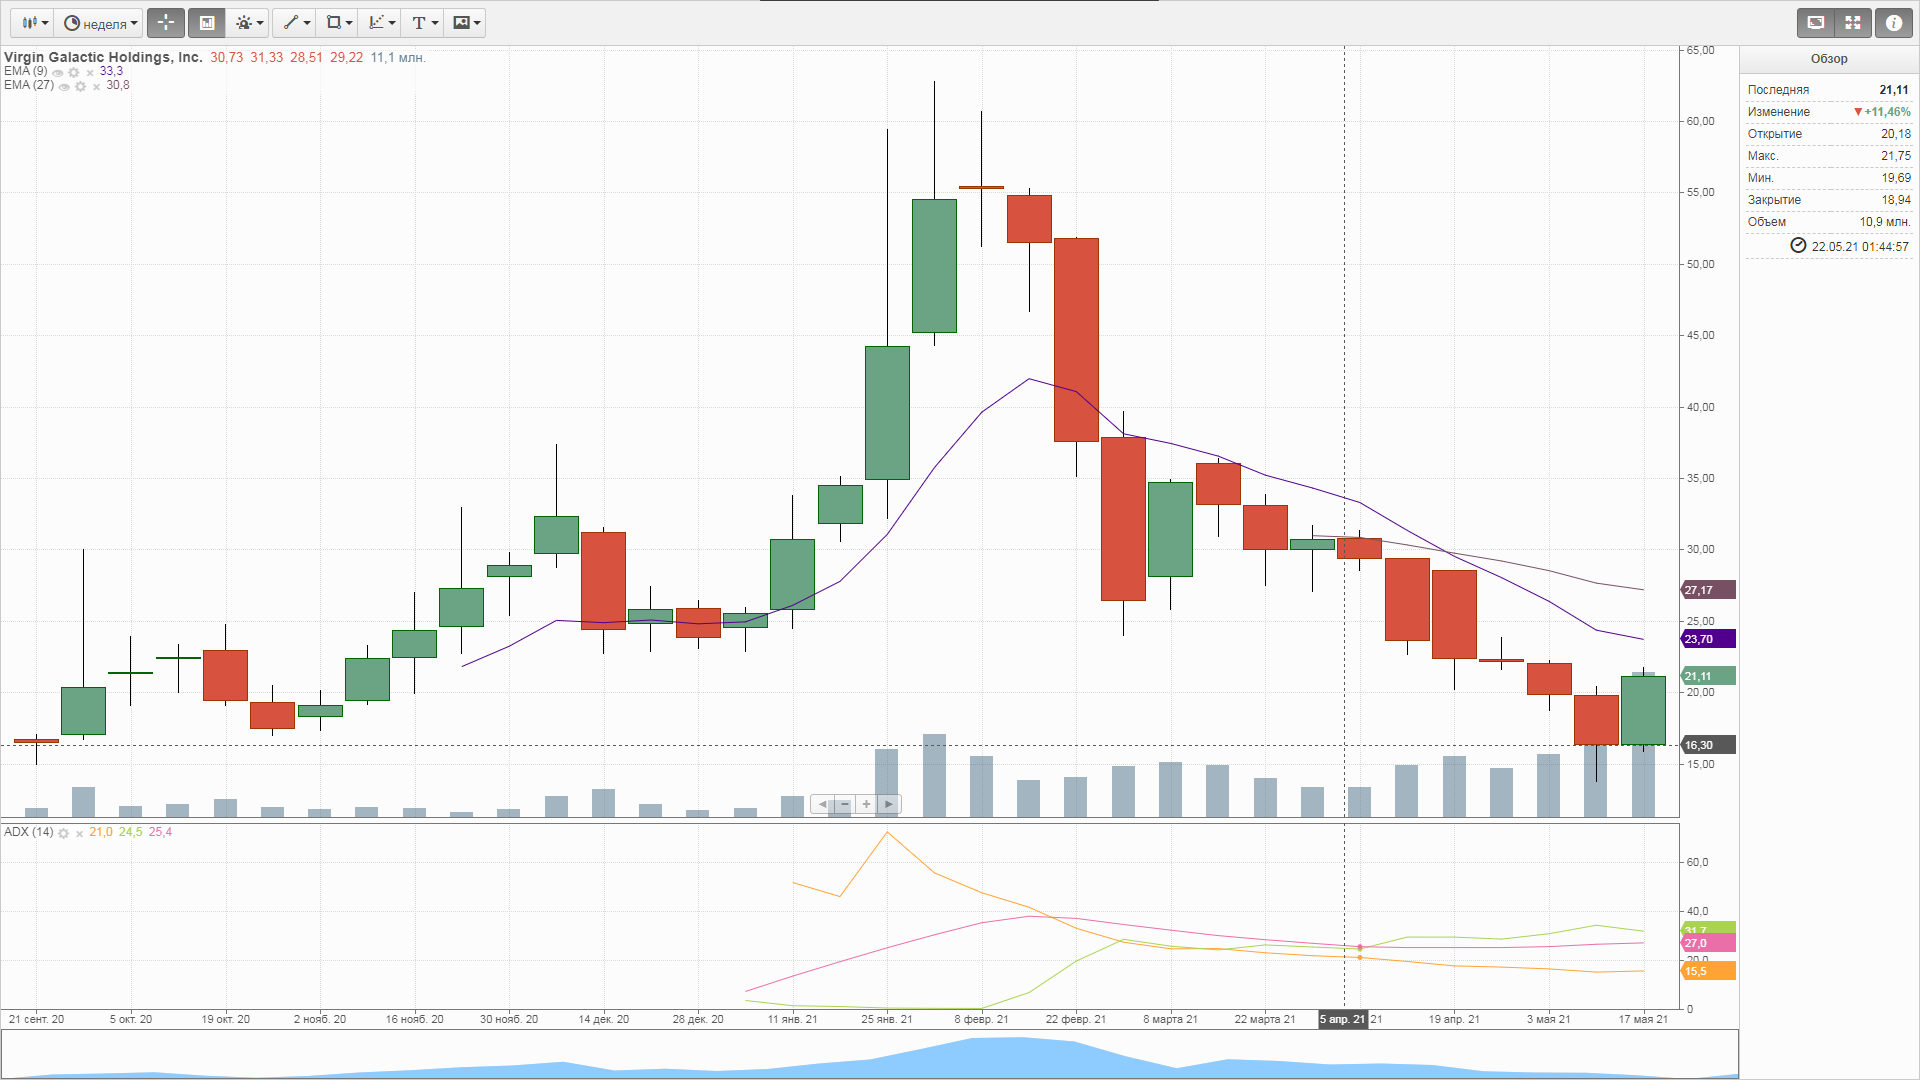
Task: Toggle the crosshair cursor tool
Action: 166,23
